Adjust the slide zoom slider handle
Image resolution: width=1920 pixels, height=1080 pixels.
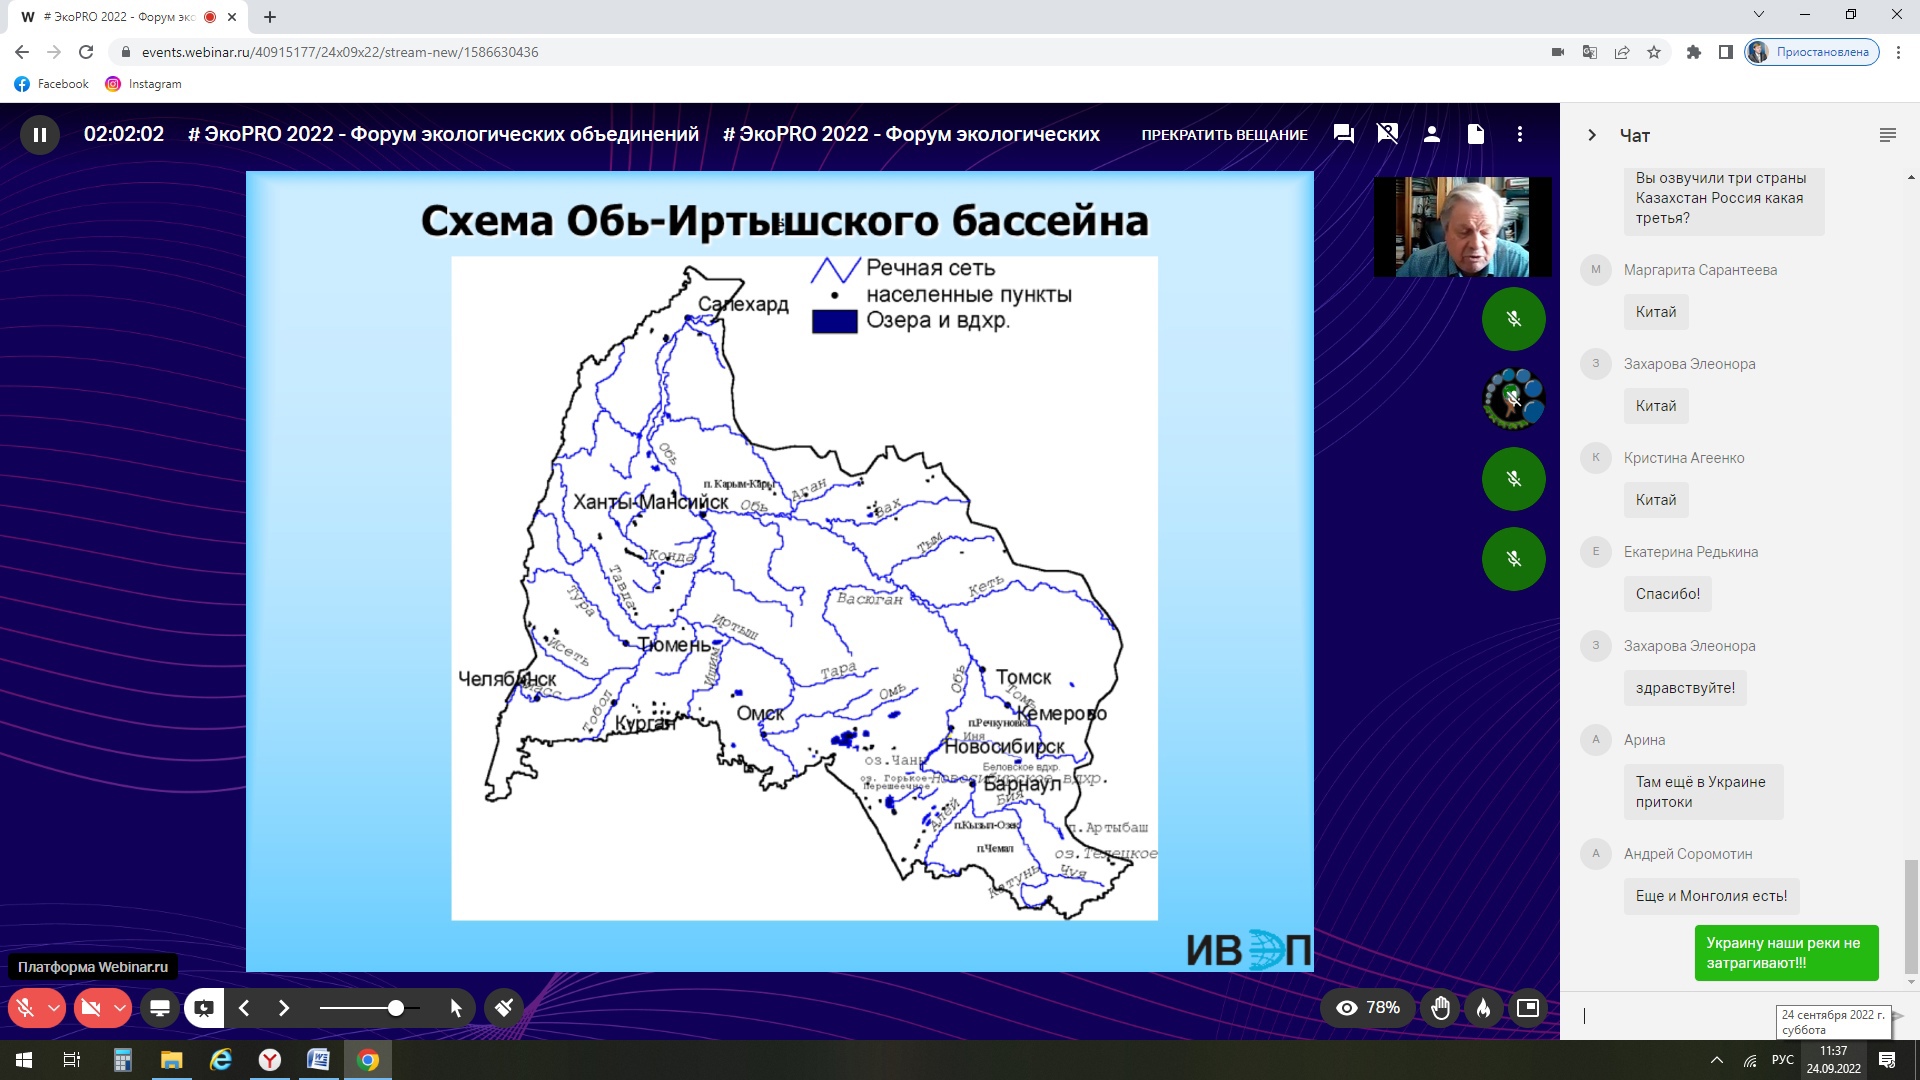pyautogui.click(x=396, y=1008)
